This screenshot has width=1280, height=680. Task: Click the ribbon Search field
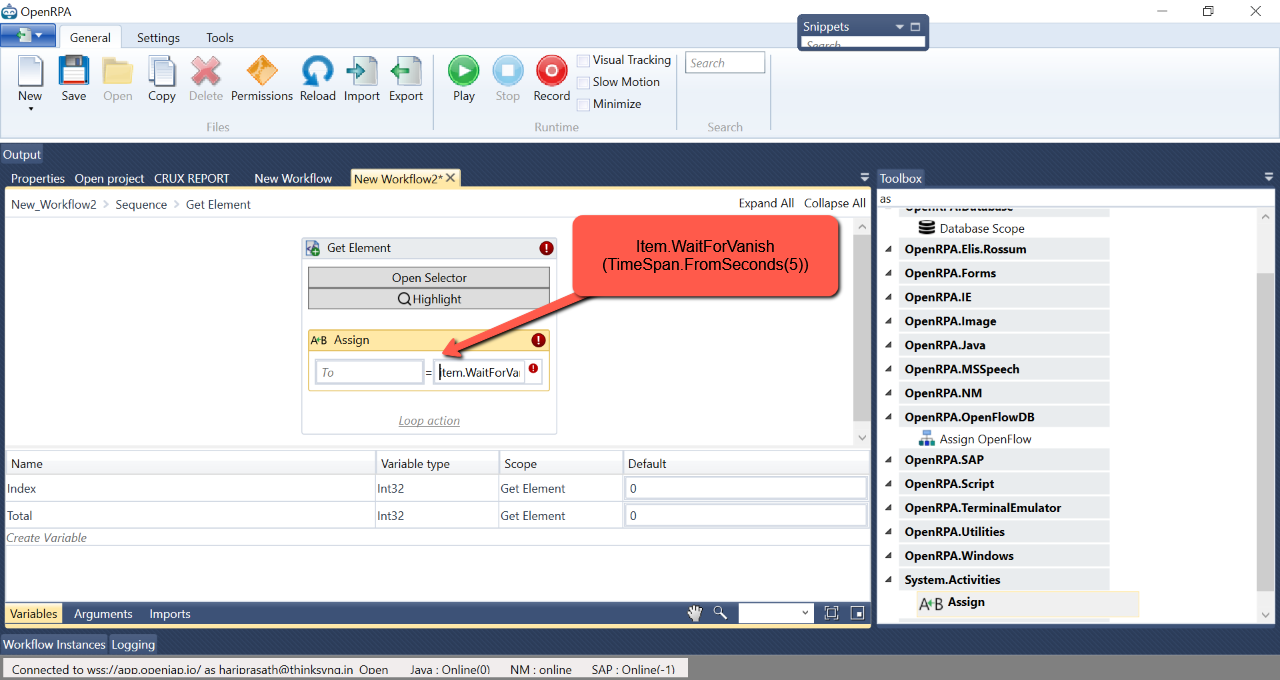[x=725, y=63]
